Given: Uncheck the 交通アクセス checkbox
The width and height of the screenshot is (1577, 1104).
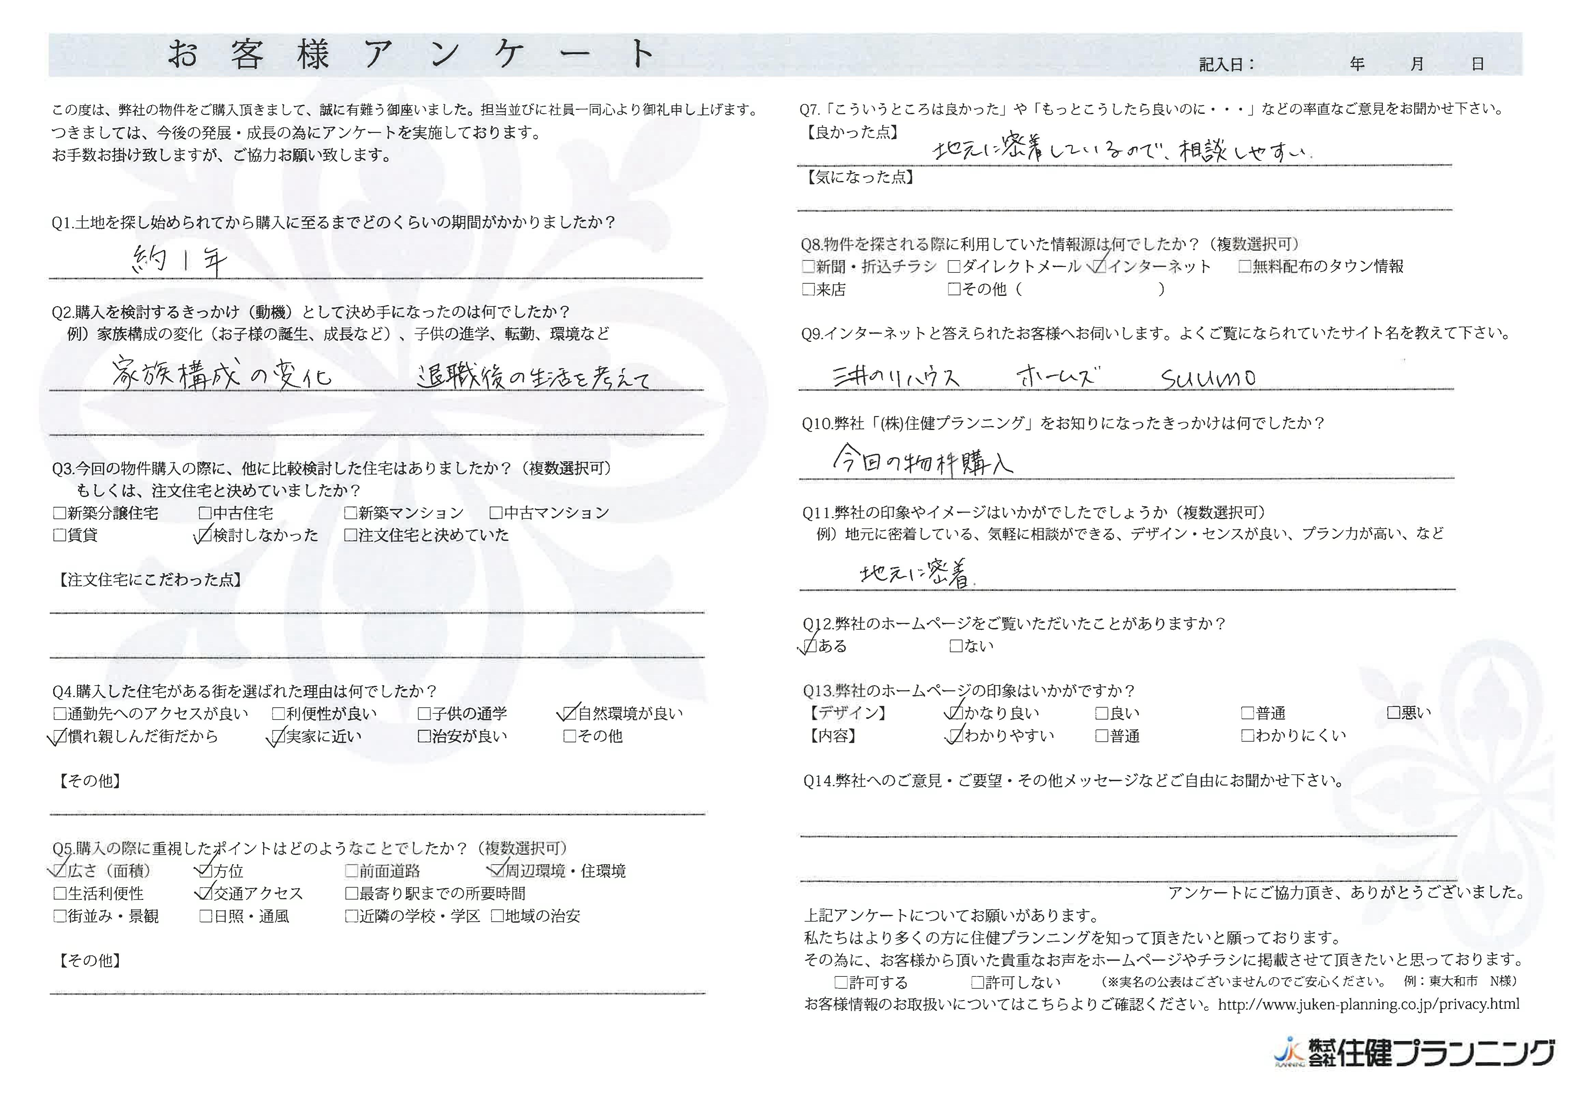Looking at the screenshot, I should point(205,894).
